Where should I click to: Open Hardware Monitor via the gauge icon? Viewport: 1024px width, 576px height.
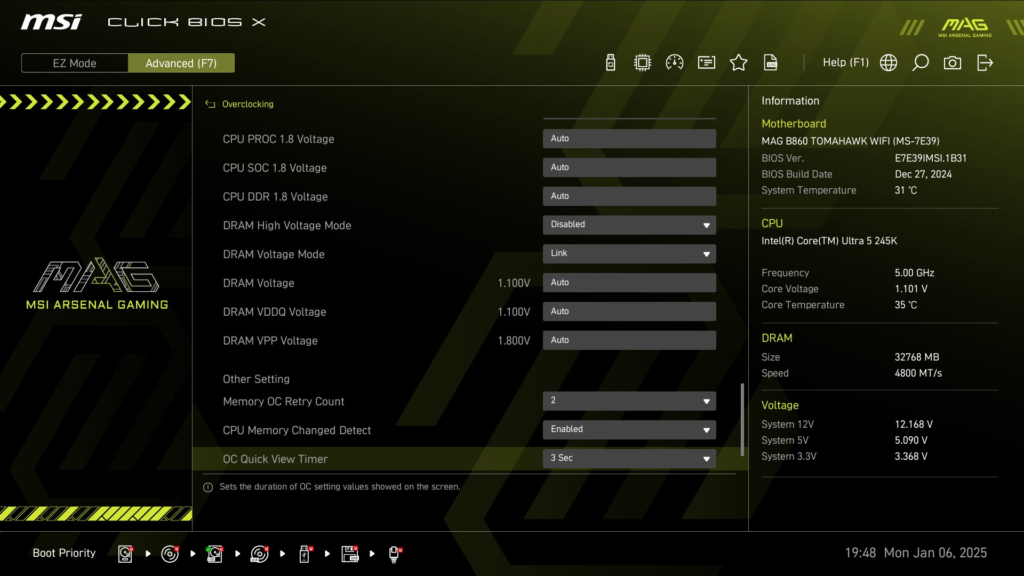[x=674, y=61]
